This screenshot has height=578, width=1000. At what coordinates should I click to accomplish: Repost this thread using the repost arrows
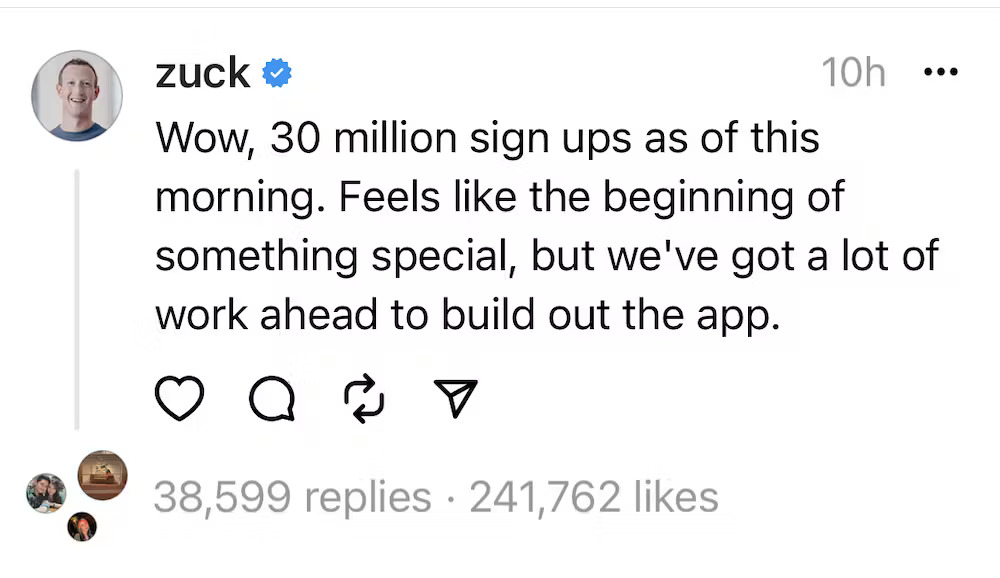(364, 400)
